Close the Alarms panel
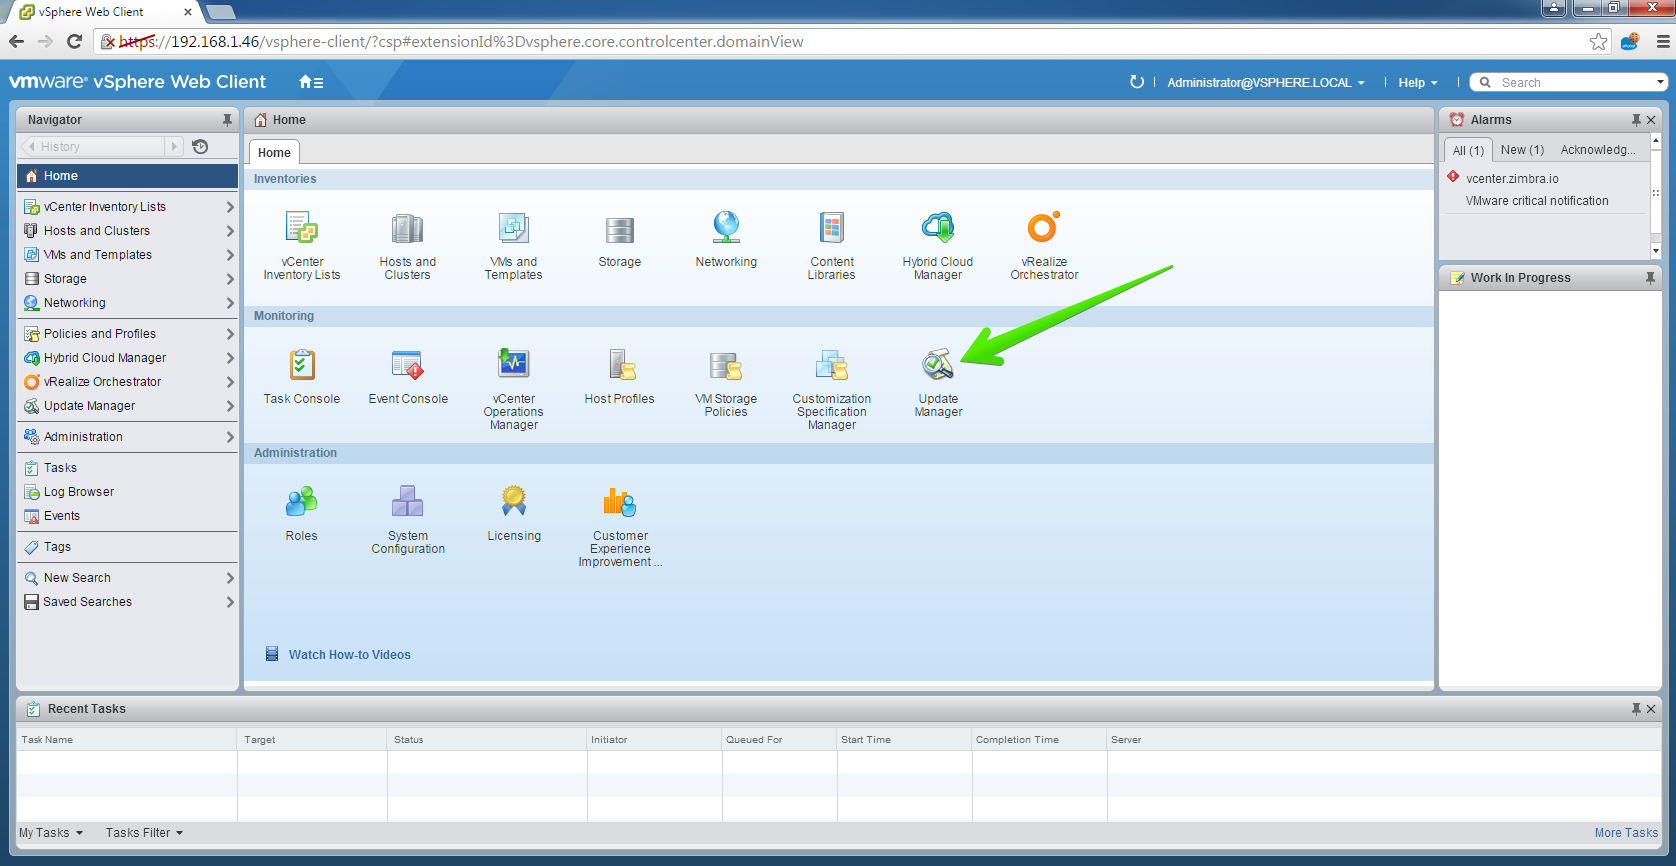This screenshot has height=866, width=1676. (1651, 120)
